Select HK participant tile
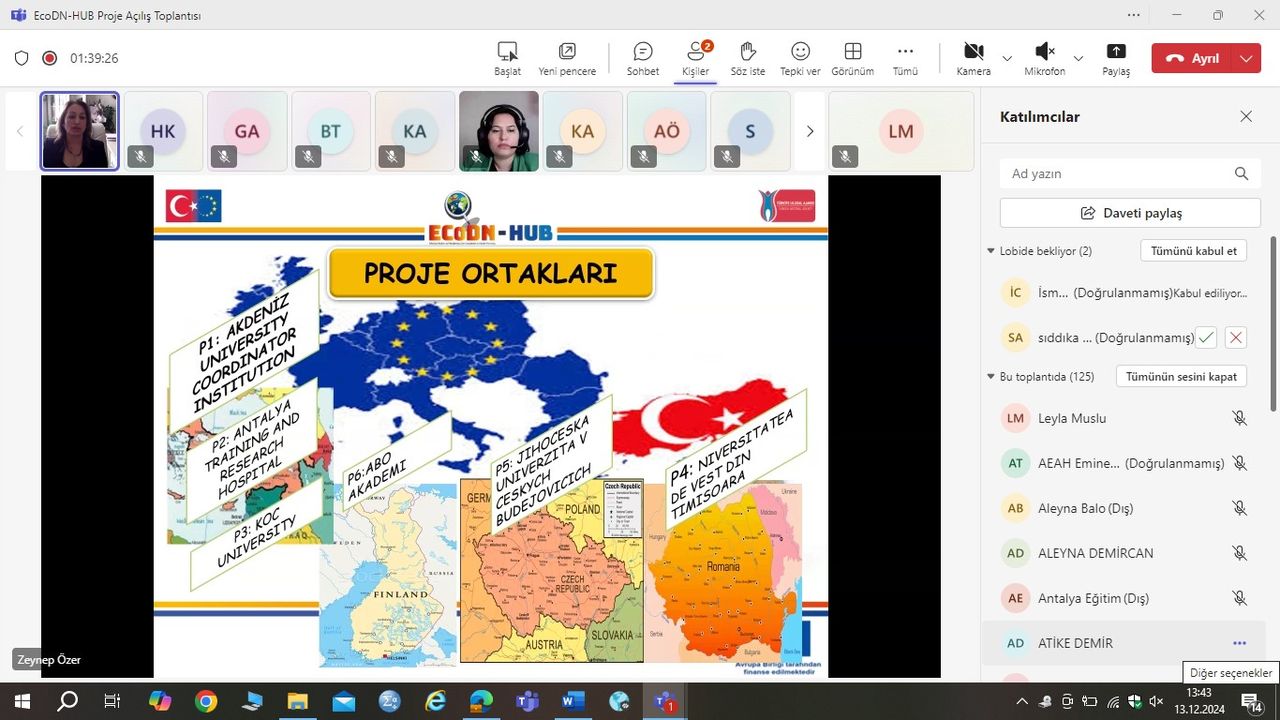 pos(163,131)
